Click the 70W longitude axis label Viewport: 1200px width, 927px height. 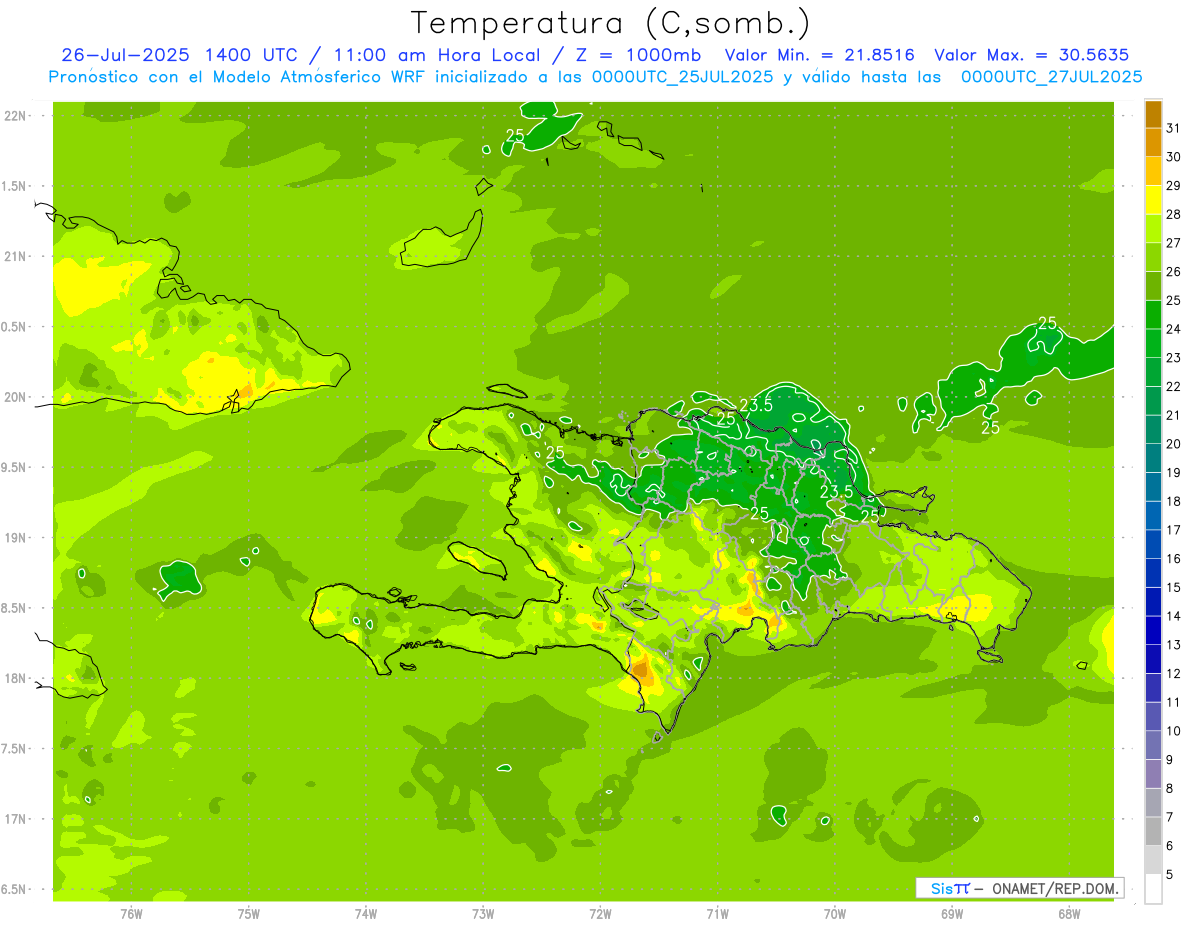pos(835,914)
